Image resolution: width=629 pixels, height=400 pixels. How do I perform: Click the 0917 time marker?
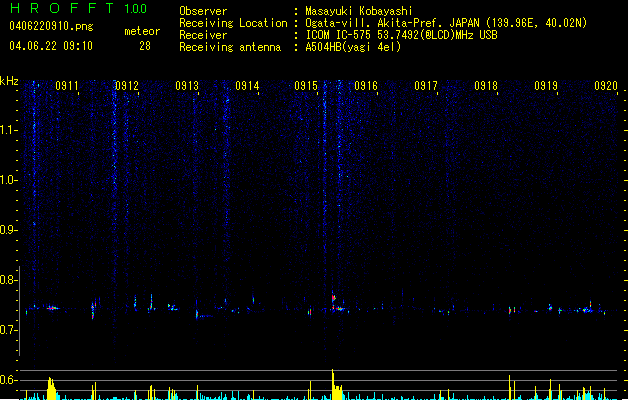point(426,86)
